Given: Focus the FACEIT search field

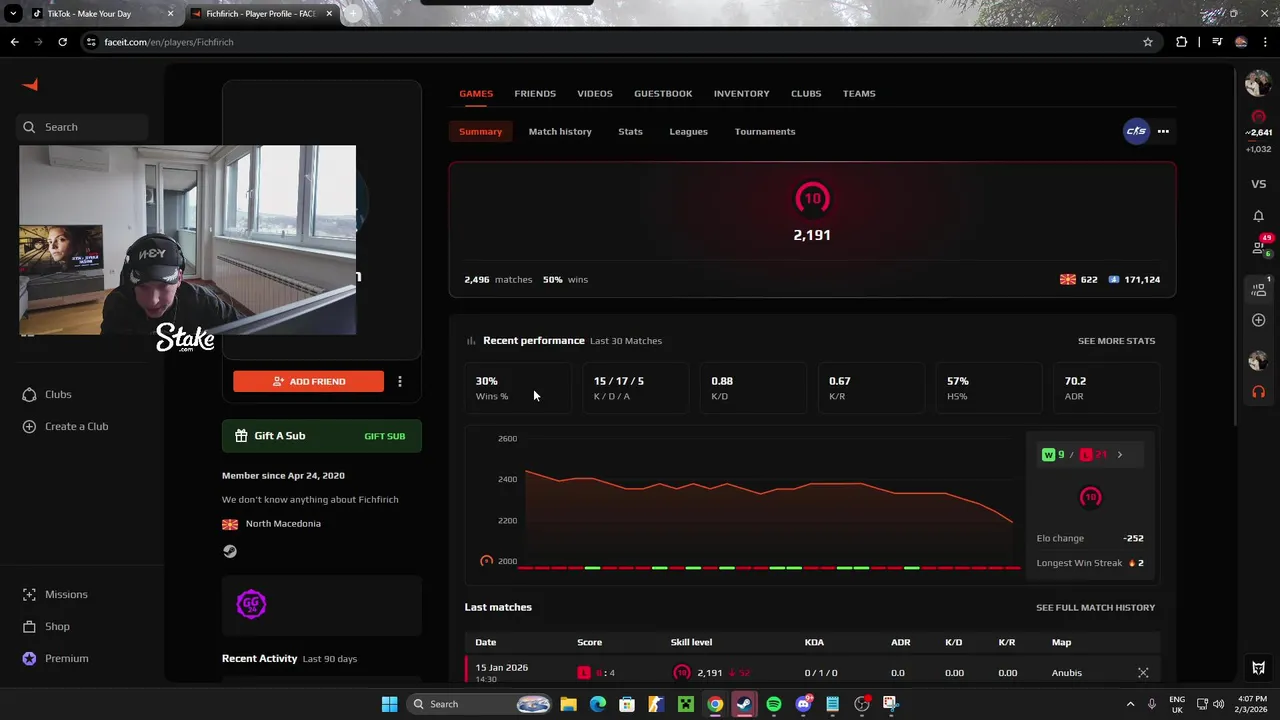Looking at the screenshot, I should pos(83,127).
